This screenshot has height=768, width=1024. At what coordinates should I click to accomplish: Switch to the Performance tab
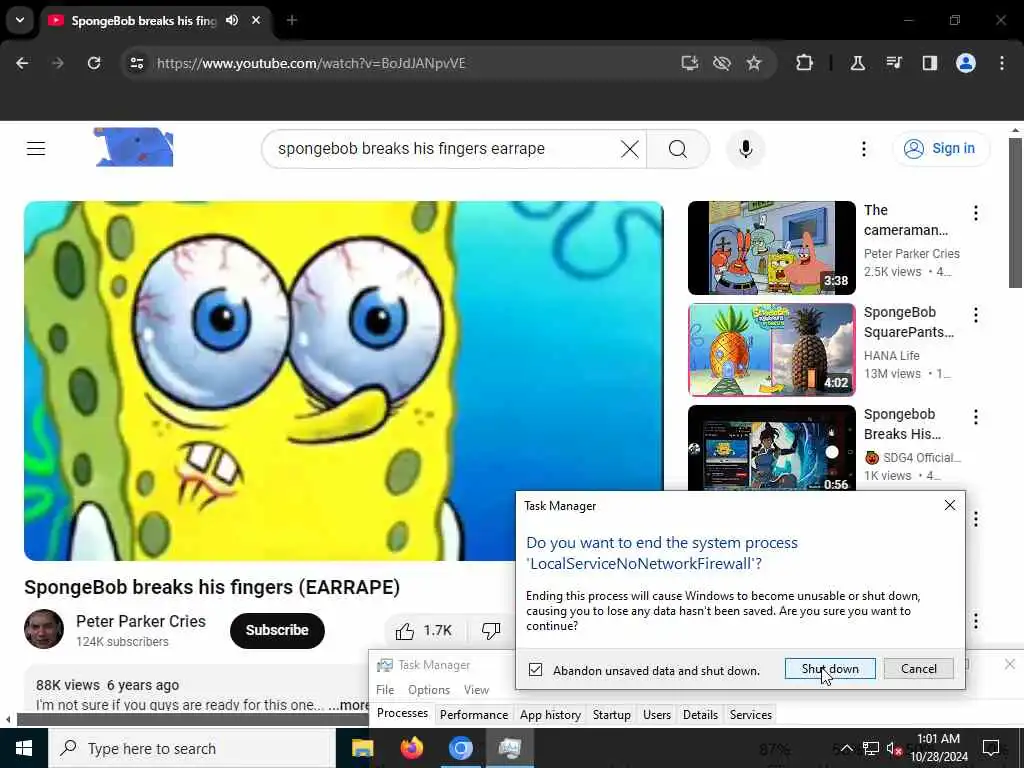(x=474, y=714)
